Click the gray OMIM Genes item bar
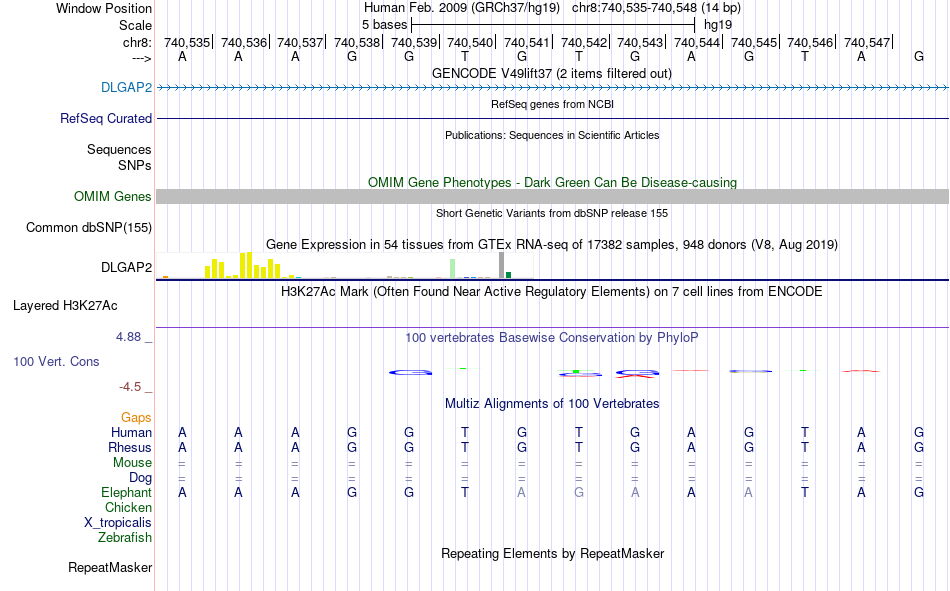 pos(553,196)
